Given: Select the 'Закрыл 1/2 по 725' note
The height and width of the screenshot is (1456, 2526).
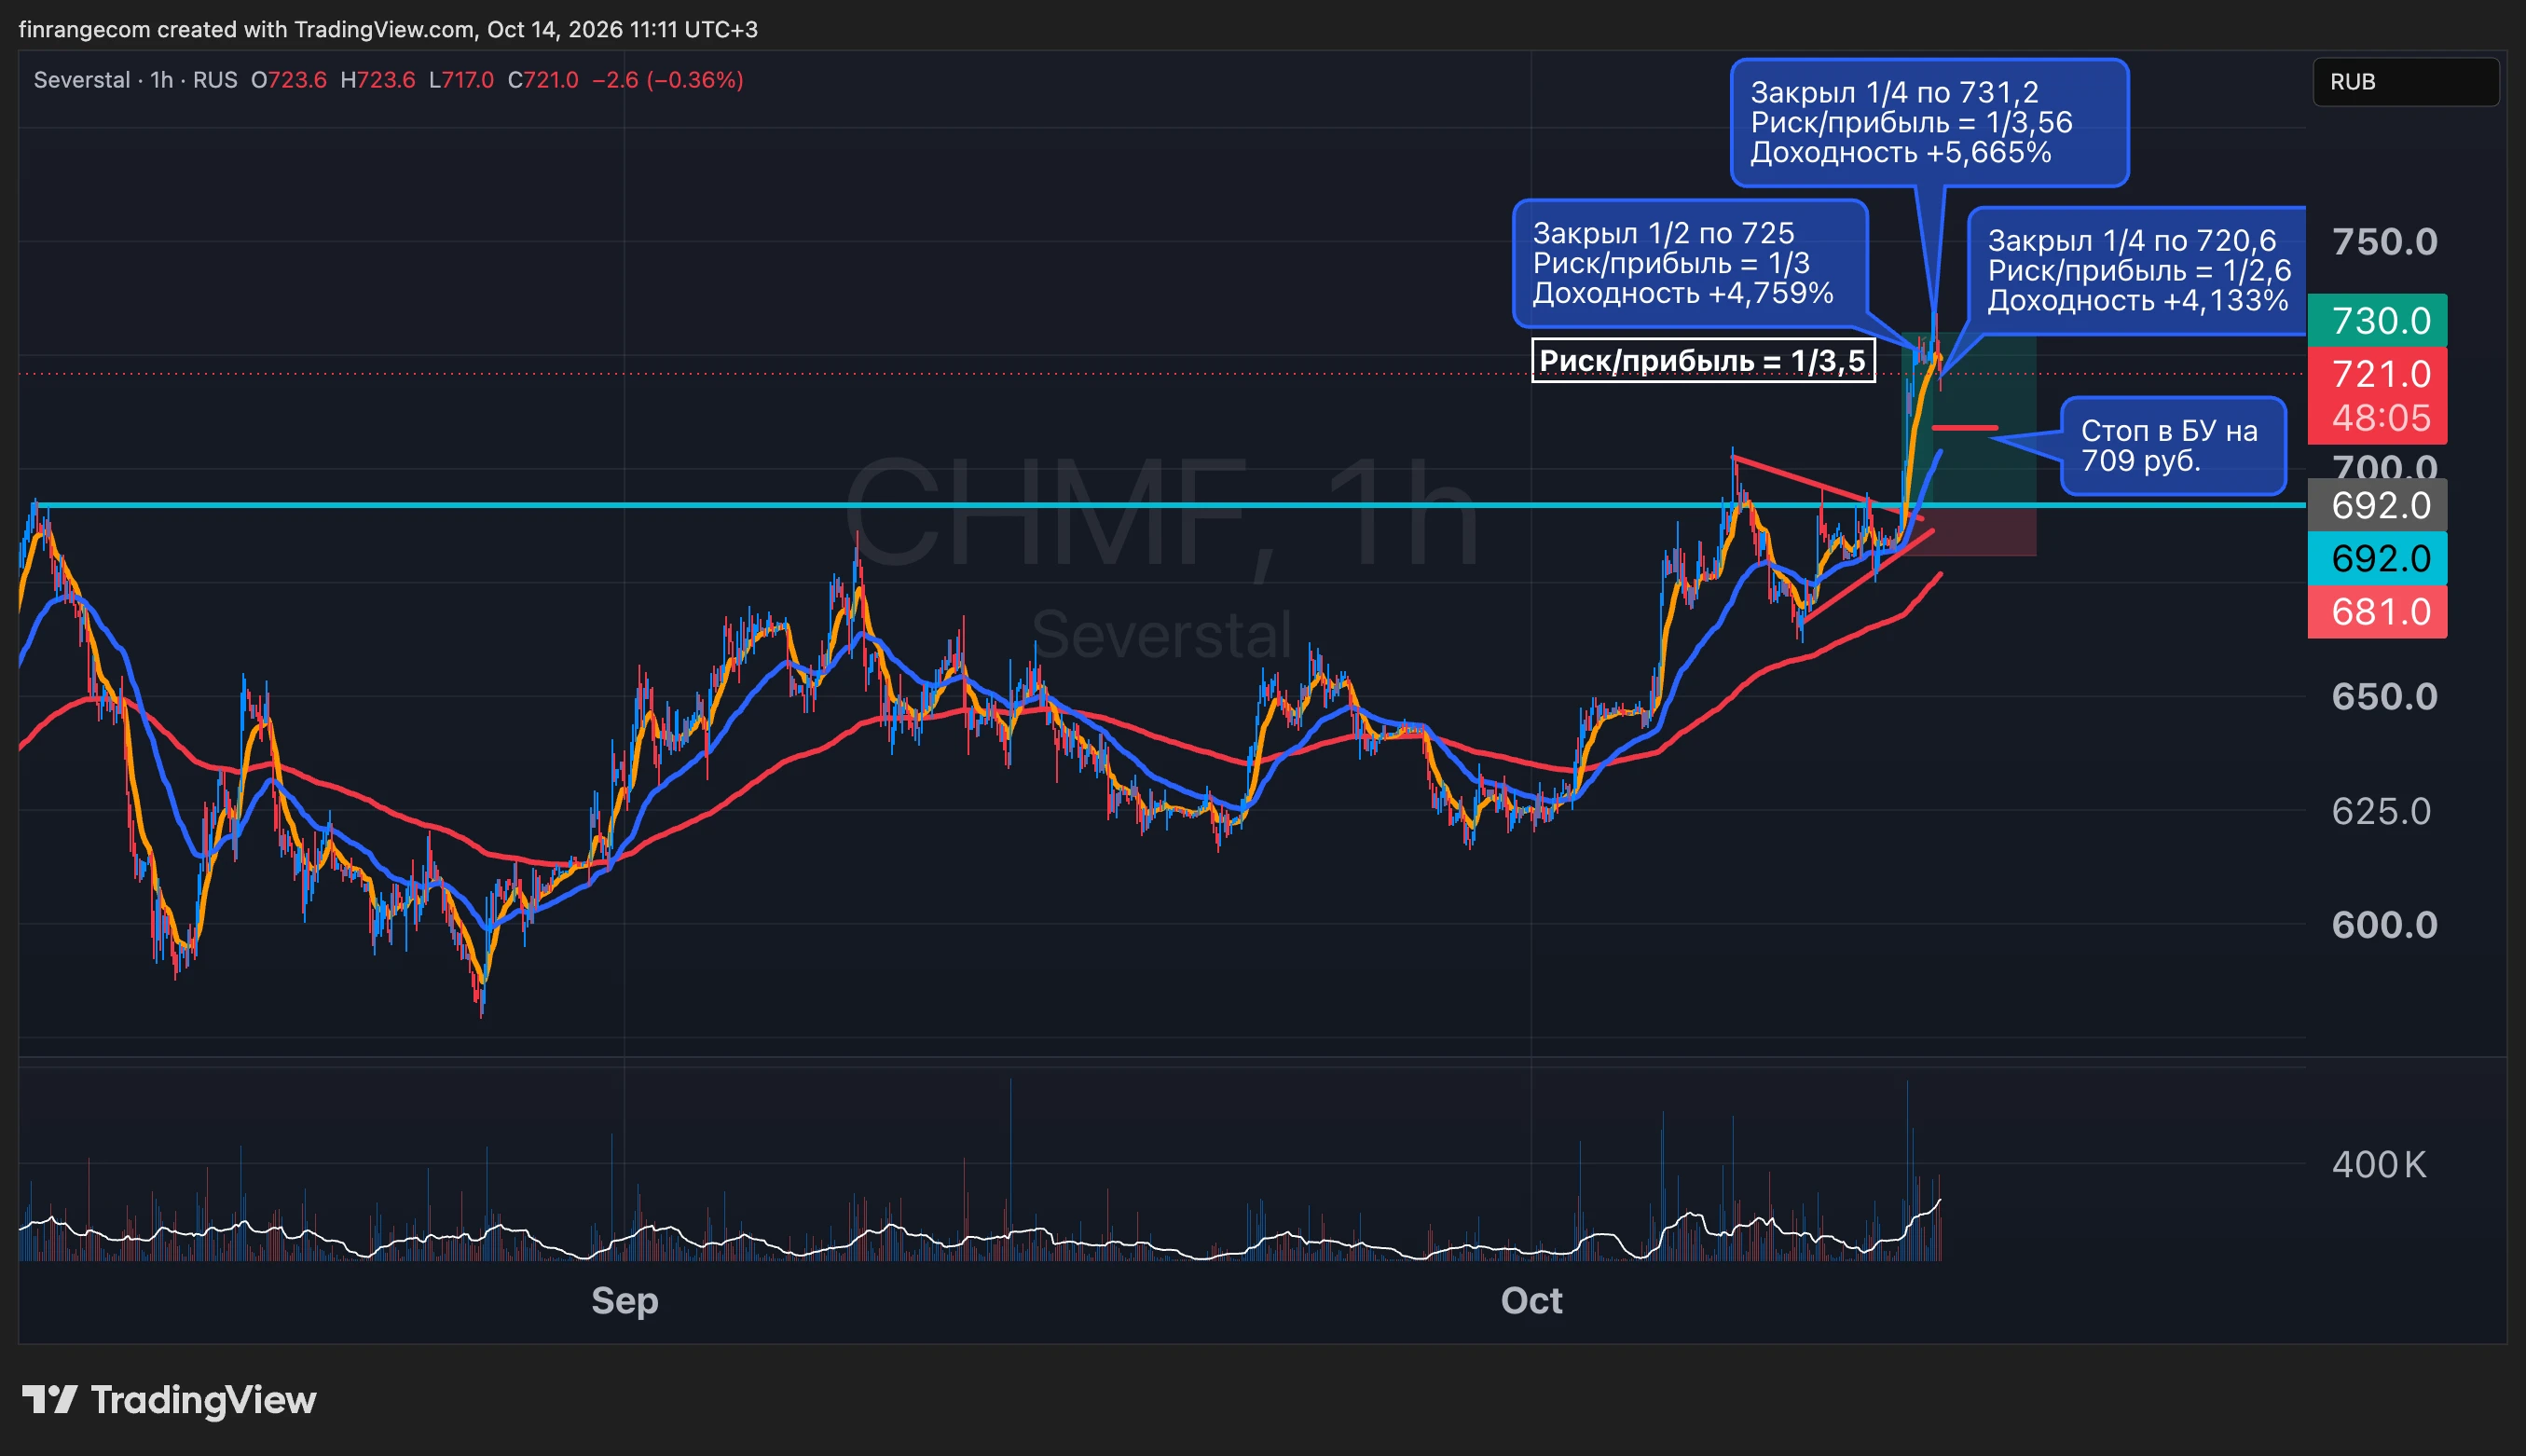Looking at the screenshot, I should point(1690,263).
